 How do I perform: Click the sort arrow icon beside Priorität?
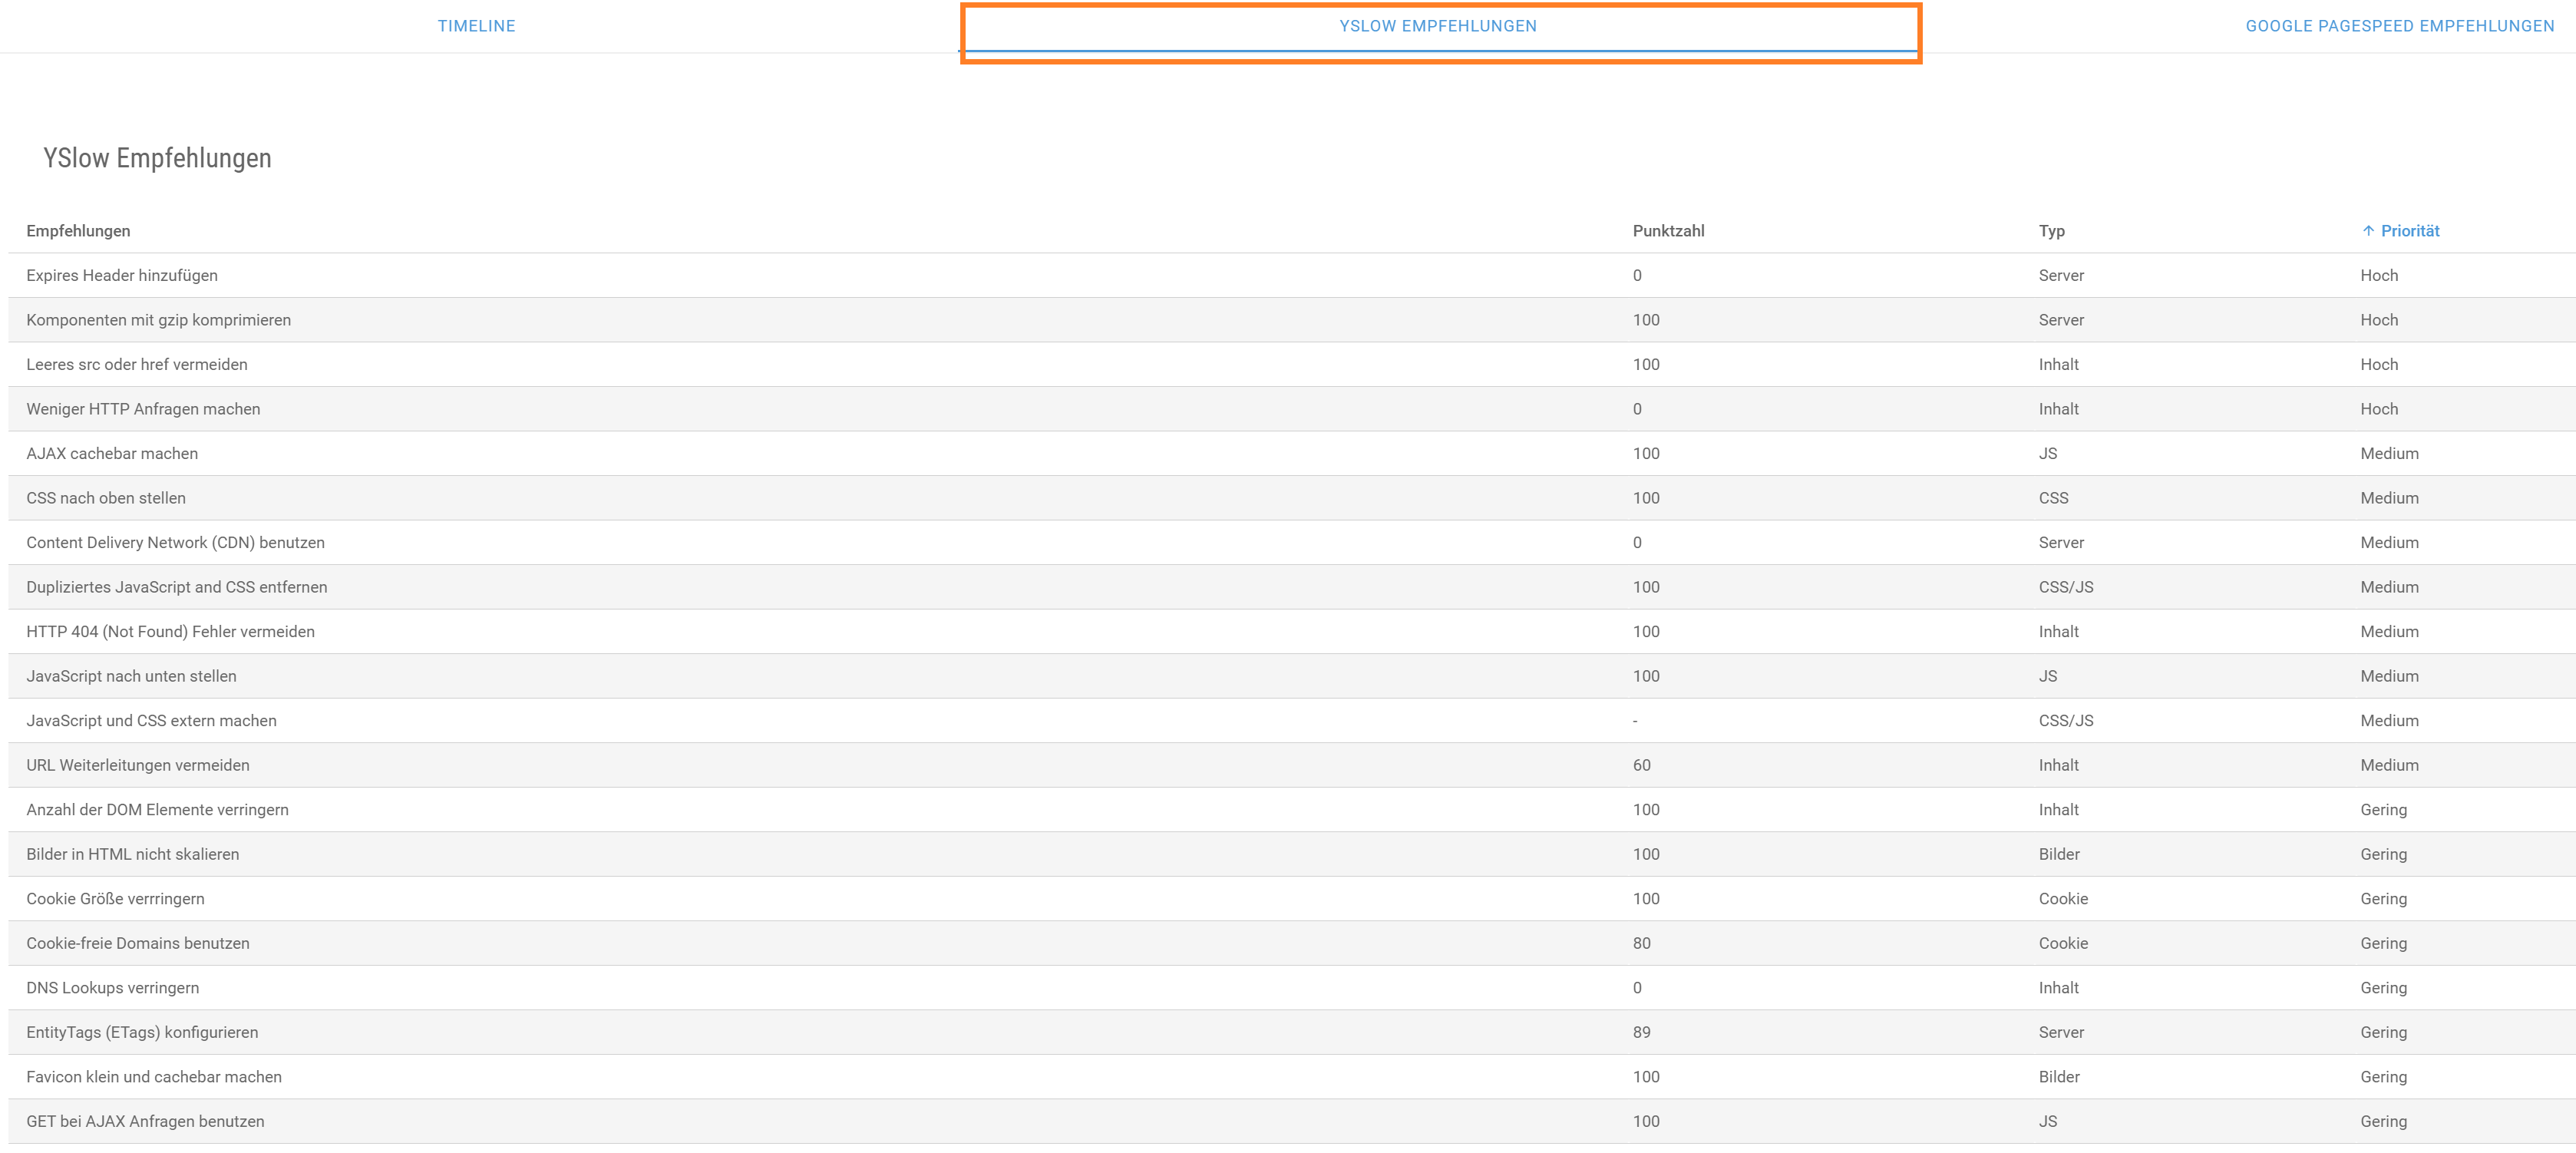point(2368,231)
